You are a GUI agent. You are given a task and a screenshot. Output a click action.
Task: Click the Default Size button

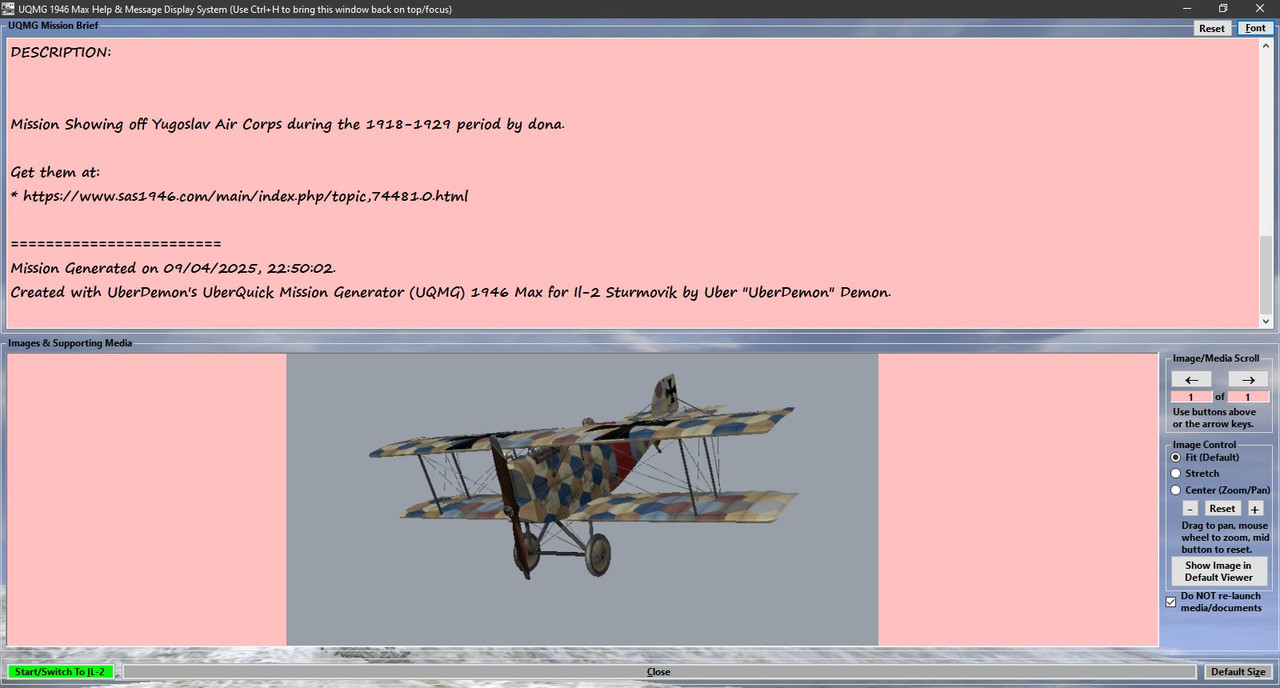1239,672
